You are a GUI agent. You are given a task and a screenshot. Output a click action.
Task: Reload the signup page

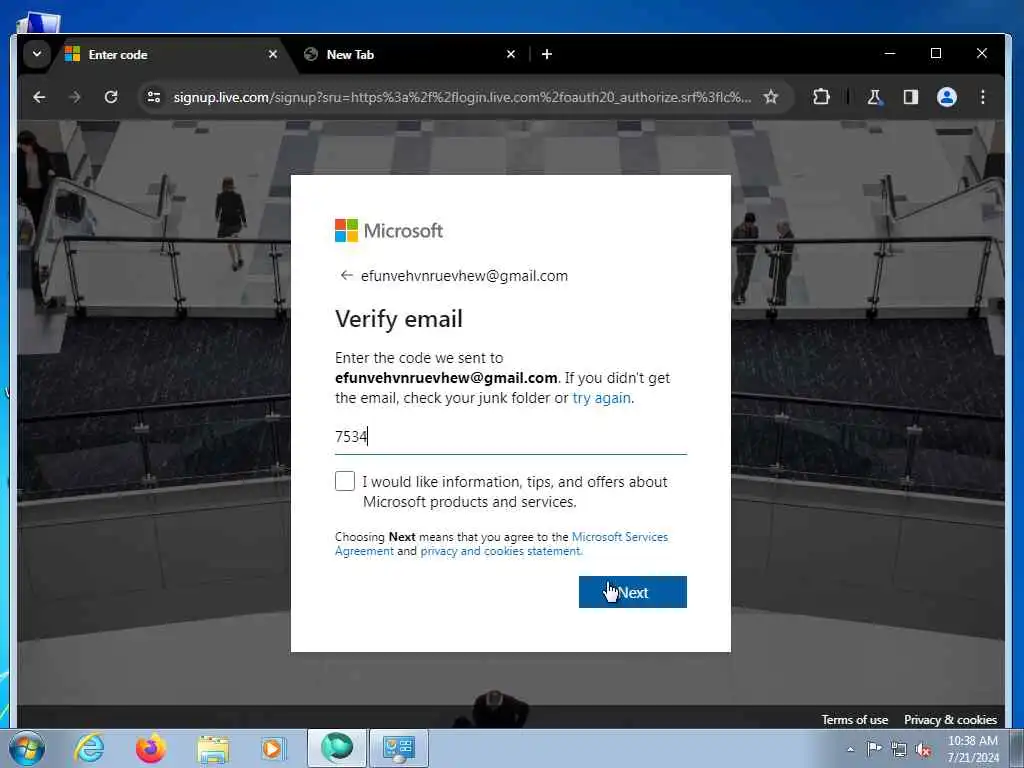[111, 97]
